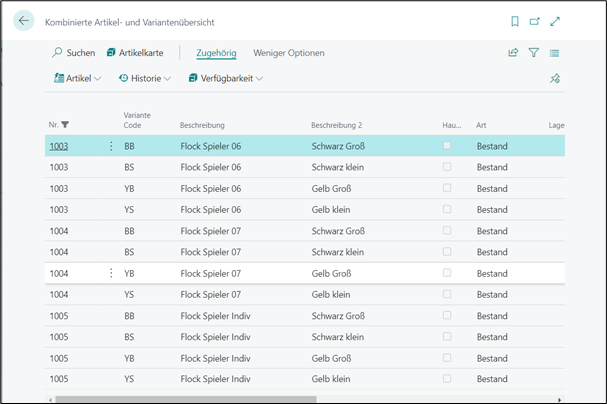Toggle Hau... checkbox for 1003 YS row
Viewport: 607px width, 404px height.
tap(447, 209)
